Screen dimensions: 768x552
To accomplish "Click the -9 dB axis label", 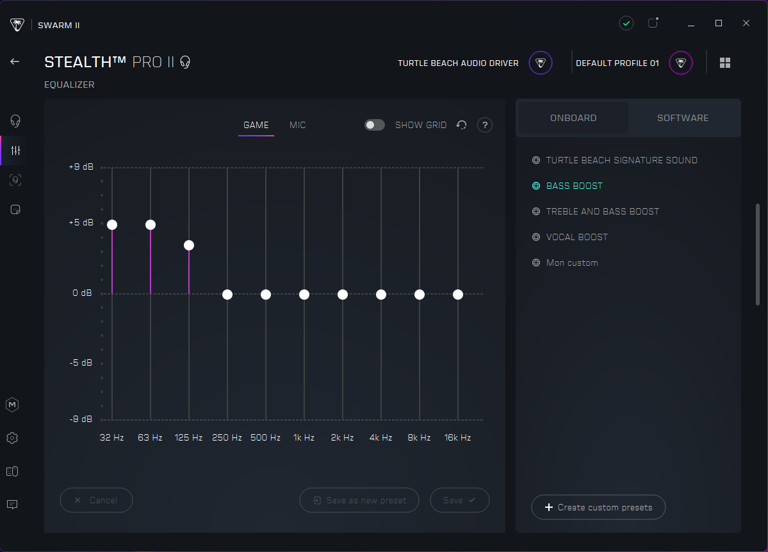I will (x=81, y=419).
